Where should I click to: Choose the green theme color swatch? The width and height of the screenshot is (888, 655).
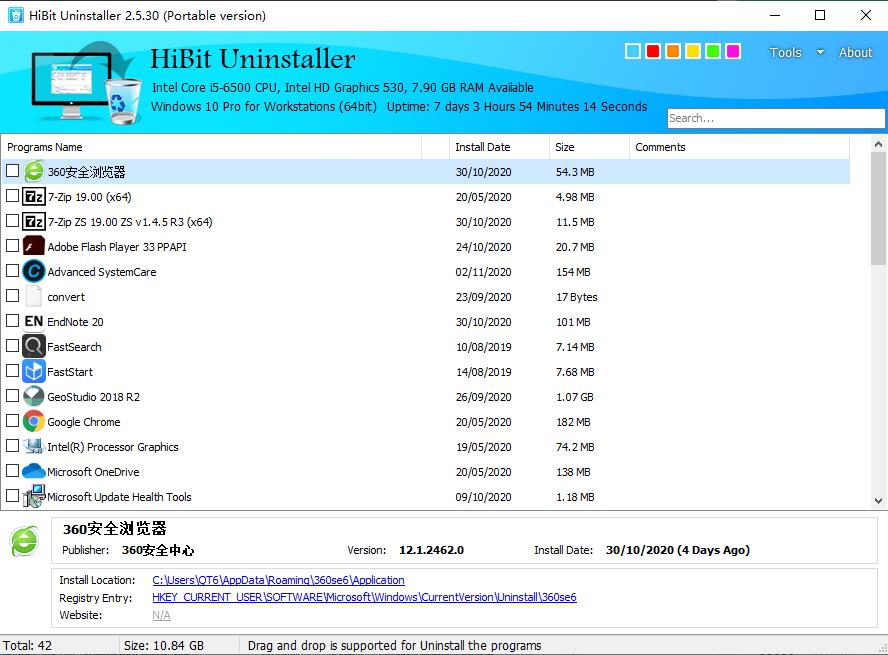[713, 51]
